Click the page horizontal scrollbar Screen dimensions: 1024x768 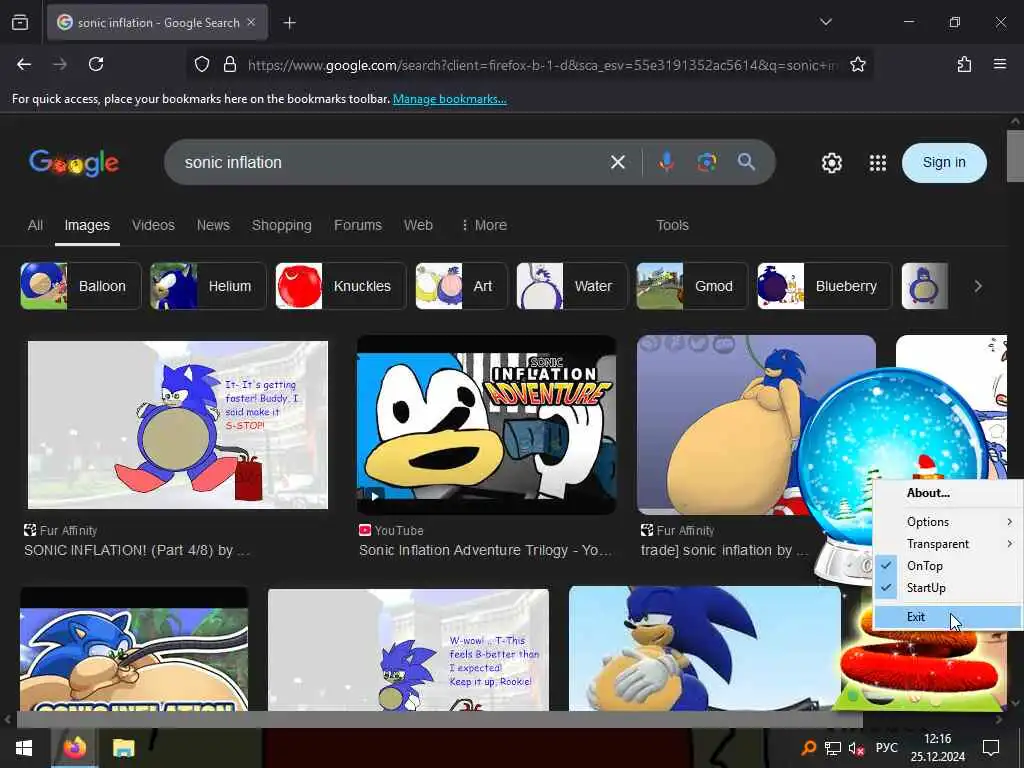439,720
